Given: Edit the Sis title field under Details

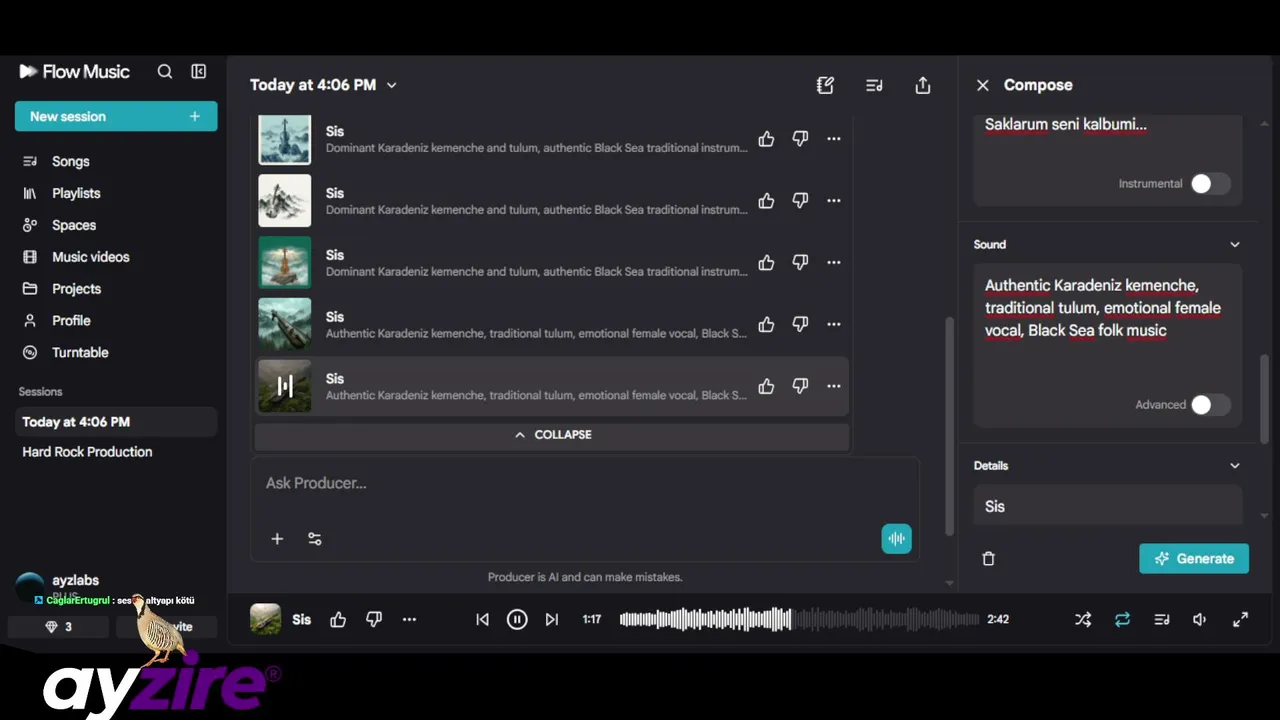Looking at the screenshot, I should click(x=1108, y=506).
